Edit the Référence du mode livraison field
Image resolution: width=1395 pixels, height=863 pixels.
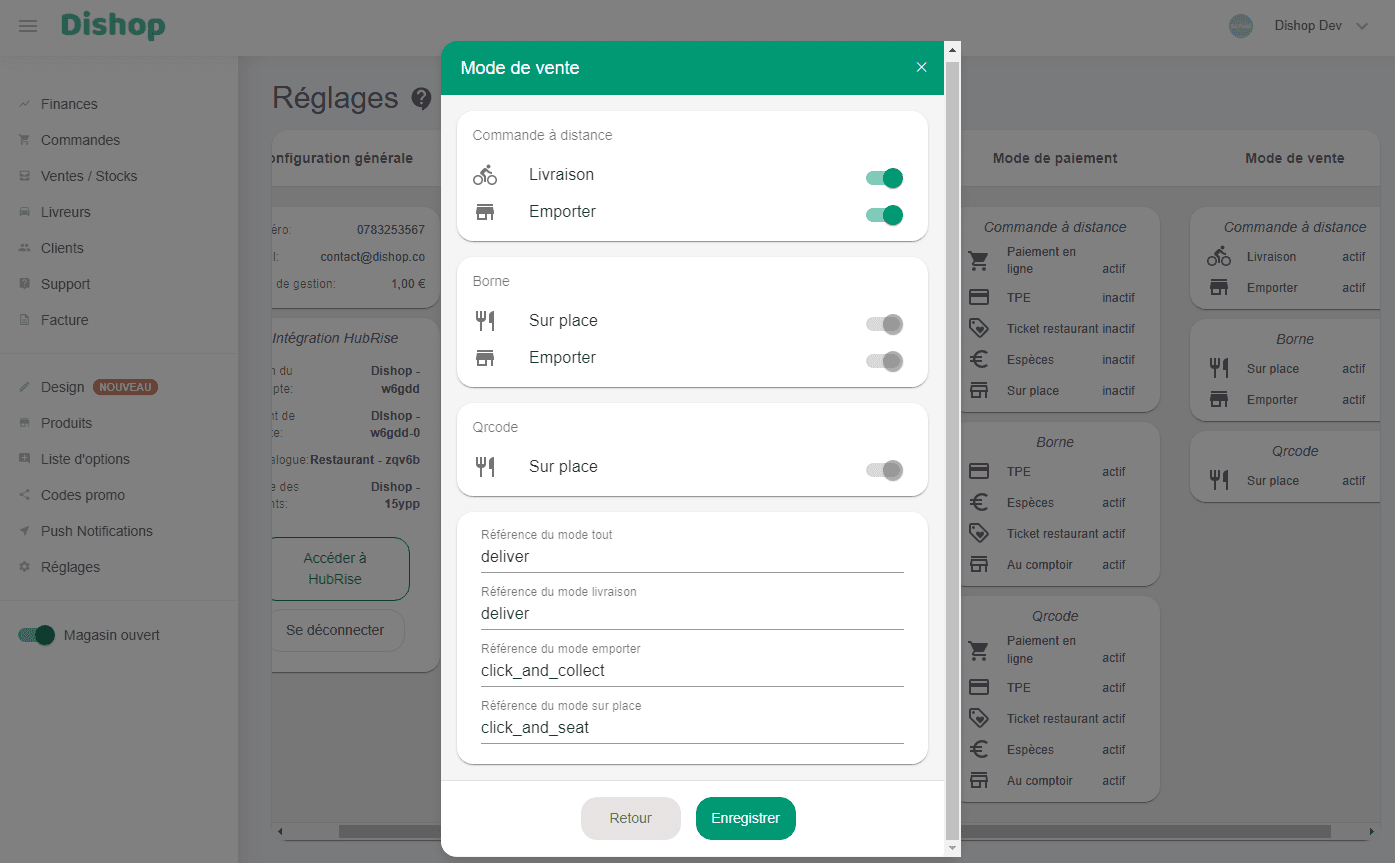click(692, 613)
